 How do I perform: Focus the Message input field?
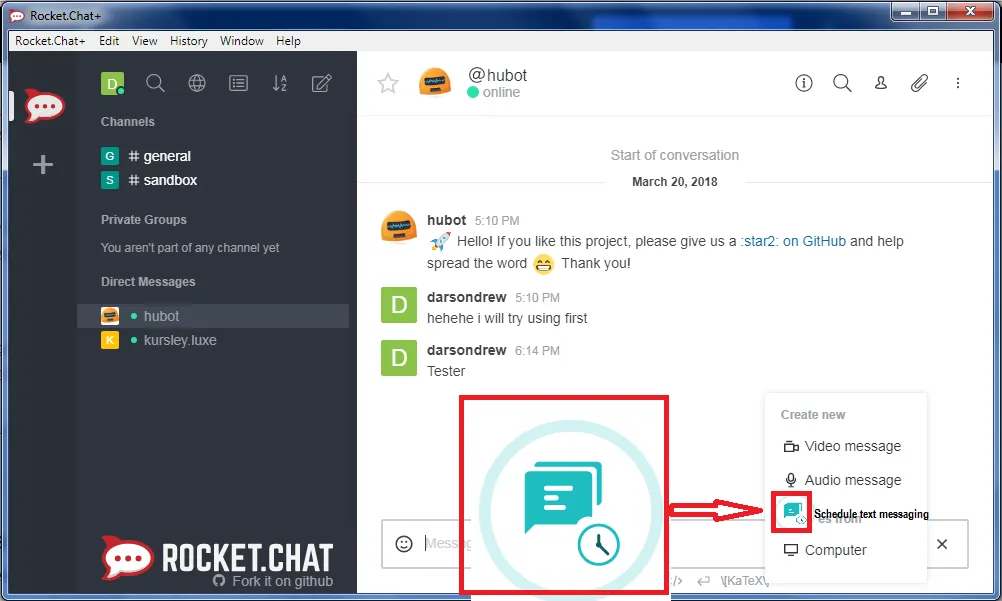(x=674, y=543)
